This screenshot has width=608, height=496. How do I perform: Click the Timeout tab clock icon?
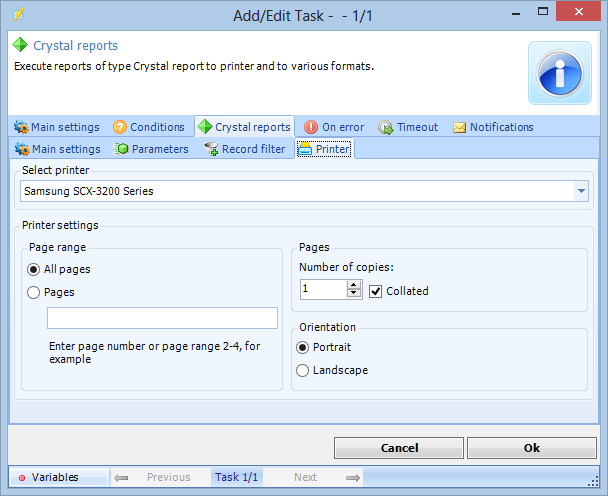pos(385,127)
